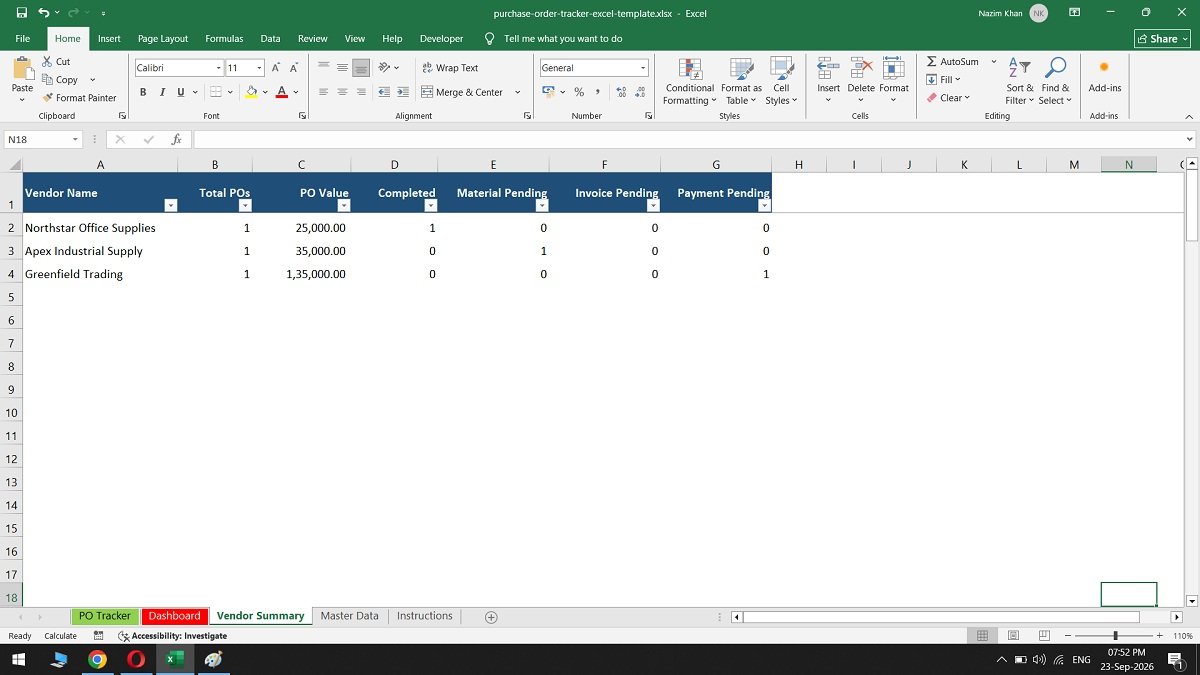The width and height of the screenshot is (1200, 675).
Task: Click the Cut scissors icon
Action: pyautogui.click(x=48, y=62)
